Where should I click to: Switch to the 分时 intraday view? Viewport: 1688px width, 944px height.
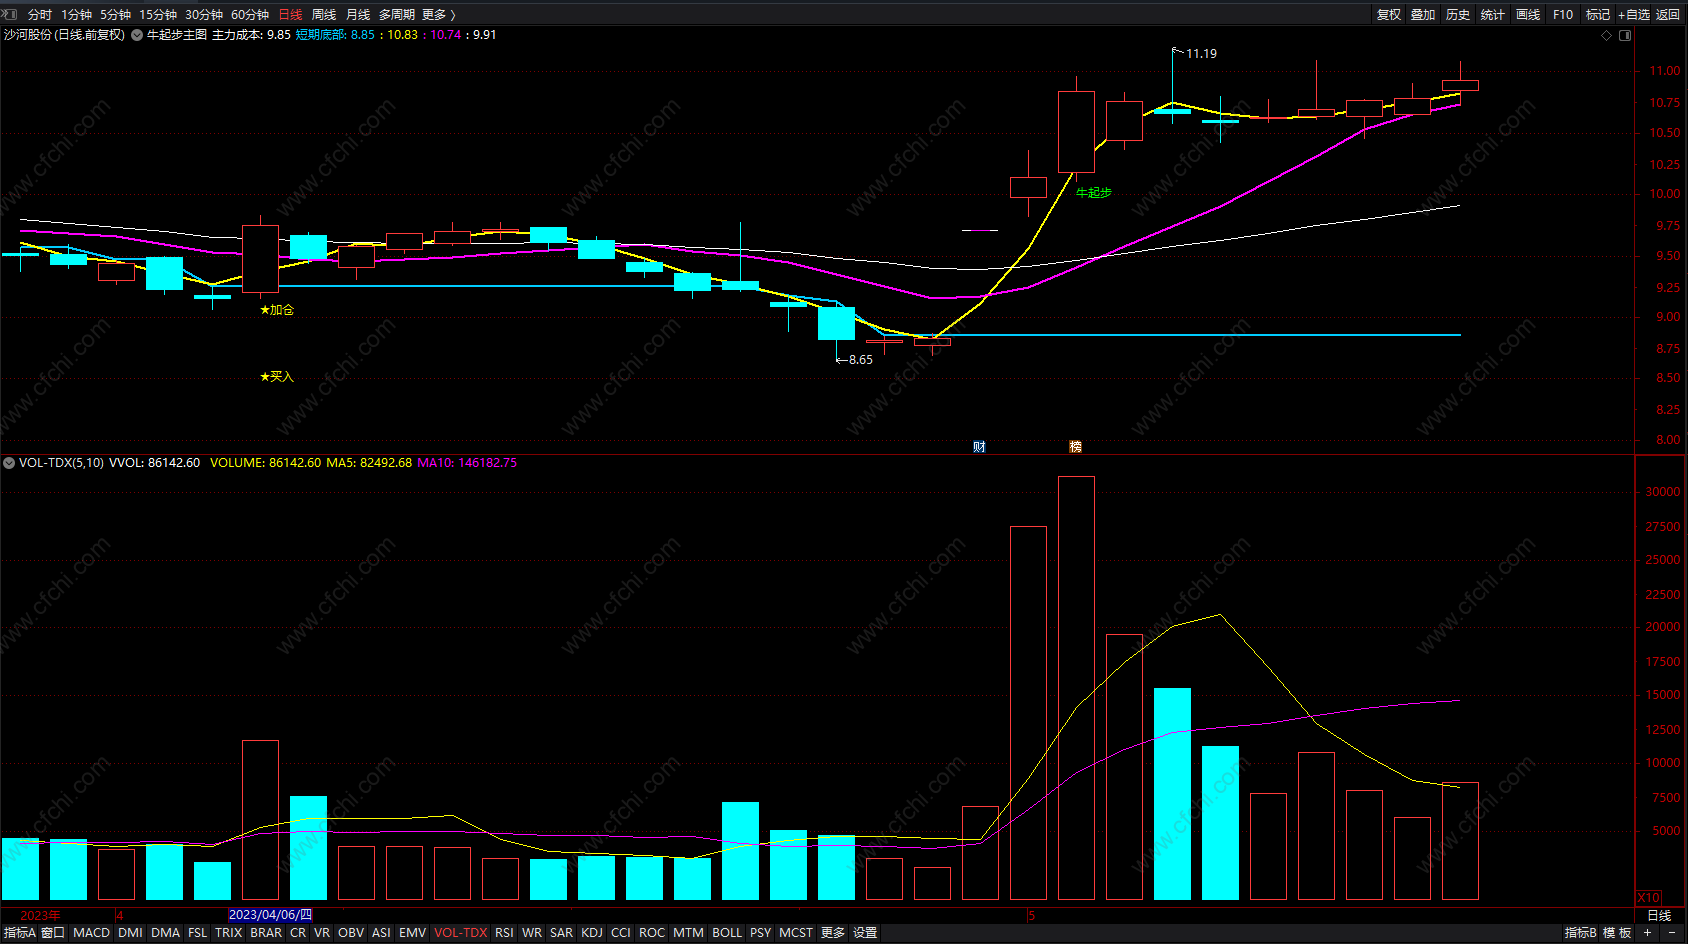40,15
